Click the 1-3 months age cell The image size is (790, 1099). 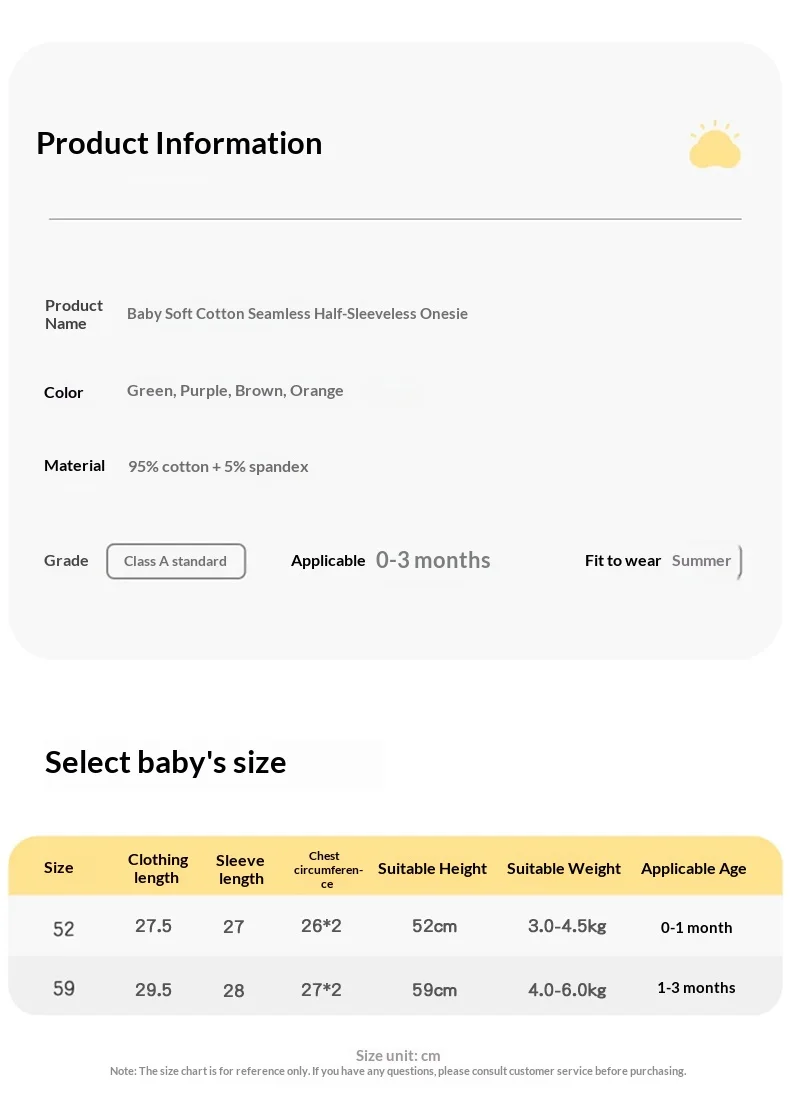pyautogui.click(x=696, y=988)
